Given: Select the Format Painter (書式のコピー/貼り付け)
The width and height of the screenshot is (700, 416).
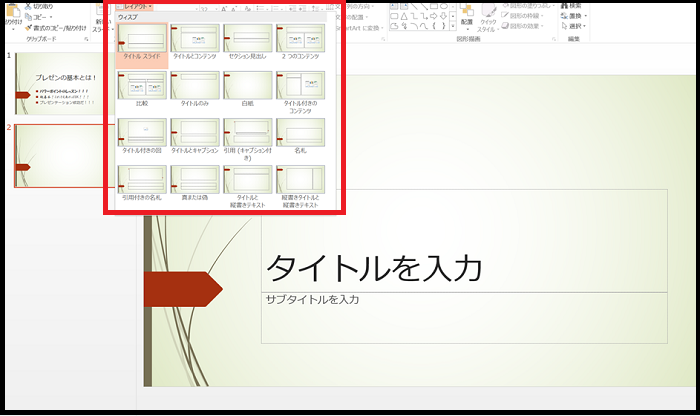Looking at the screenshot, I should pos(56,28).
